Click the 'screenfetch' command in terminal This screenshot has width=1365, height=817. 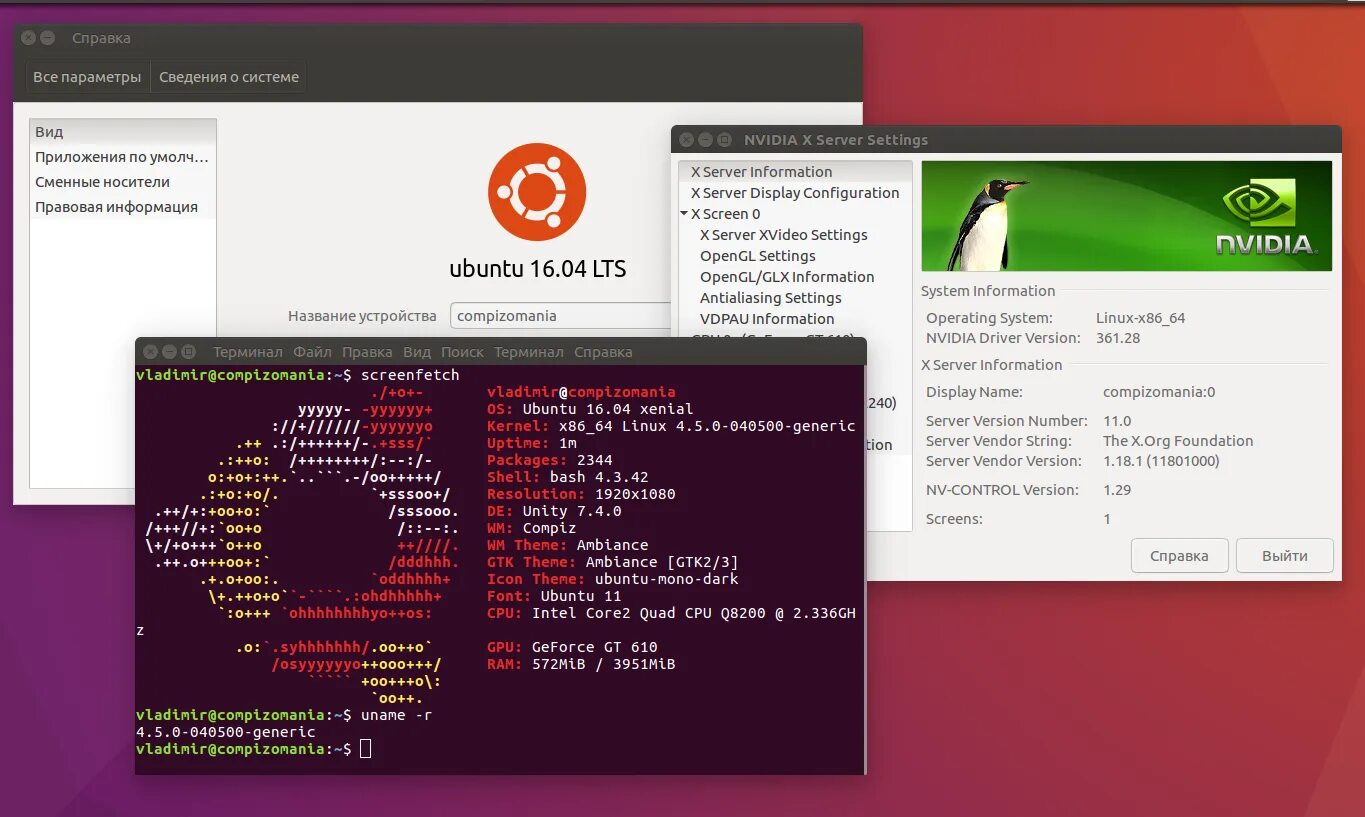[410, 375]
